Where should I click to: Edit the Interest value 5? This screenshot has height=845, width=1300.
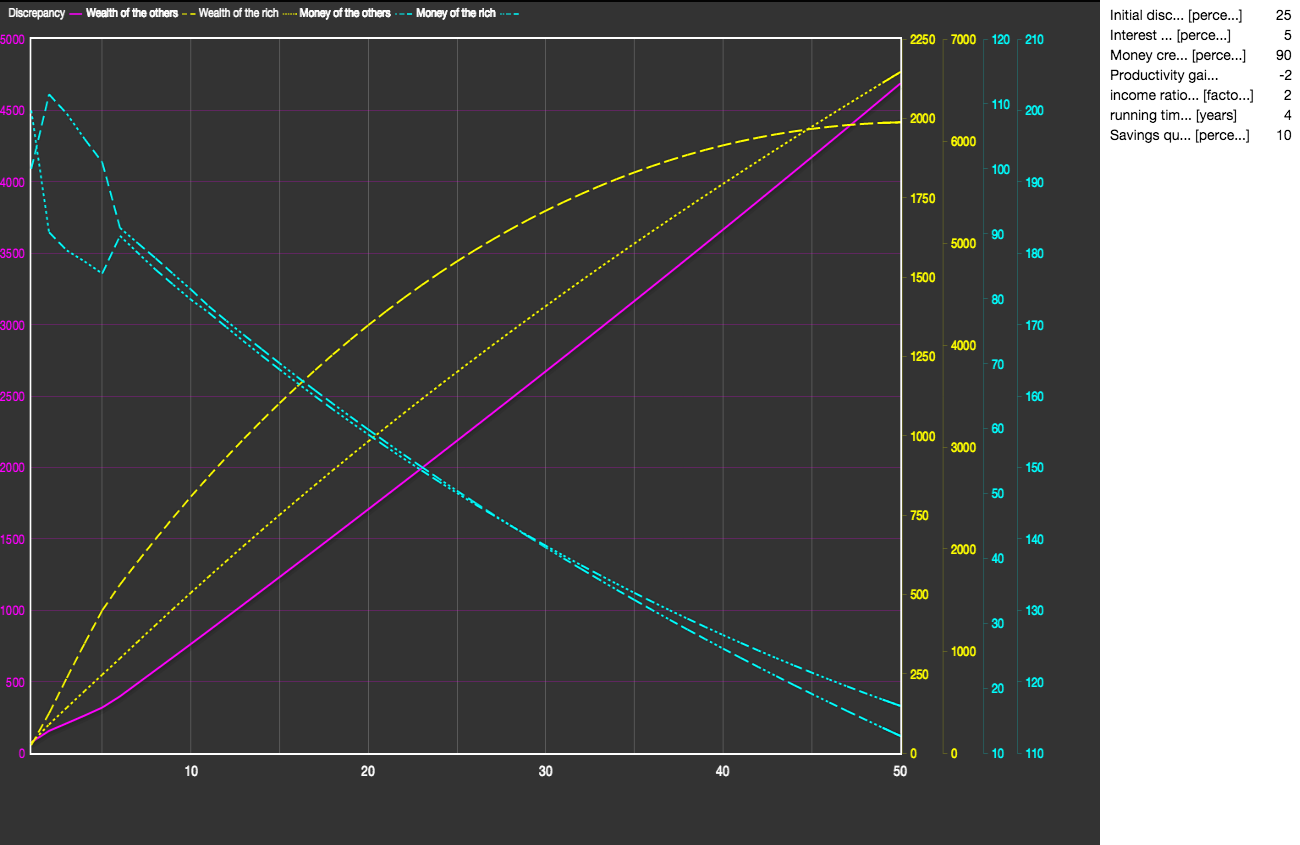tap(1288, 35)
